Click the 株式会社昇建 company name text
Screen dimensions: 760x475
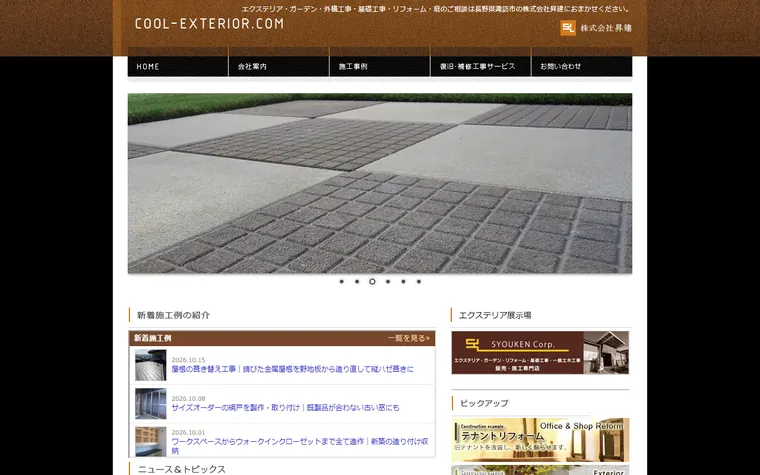[606, 28]
